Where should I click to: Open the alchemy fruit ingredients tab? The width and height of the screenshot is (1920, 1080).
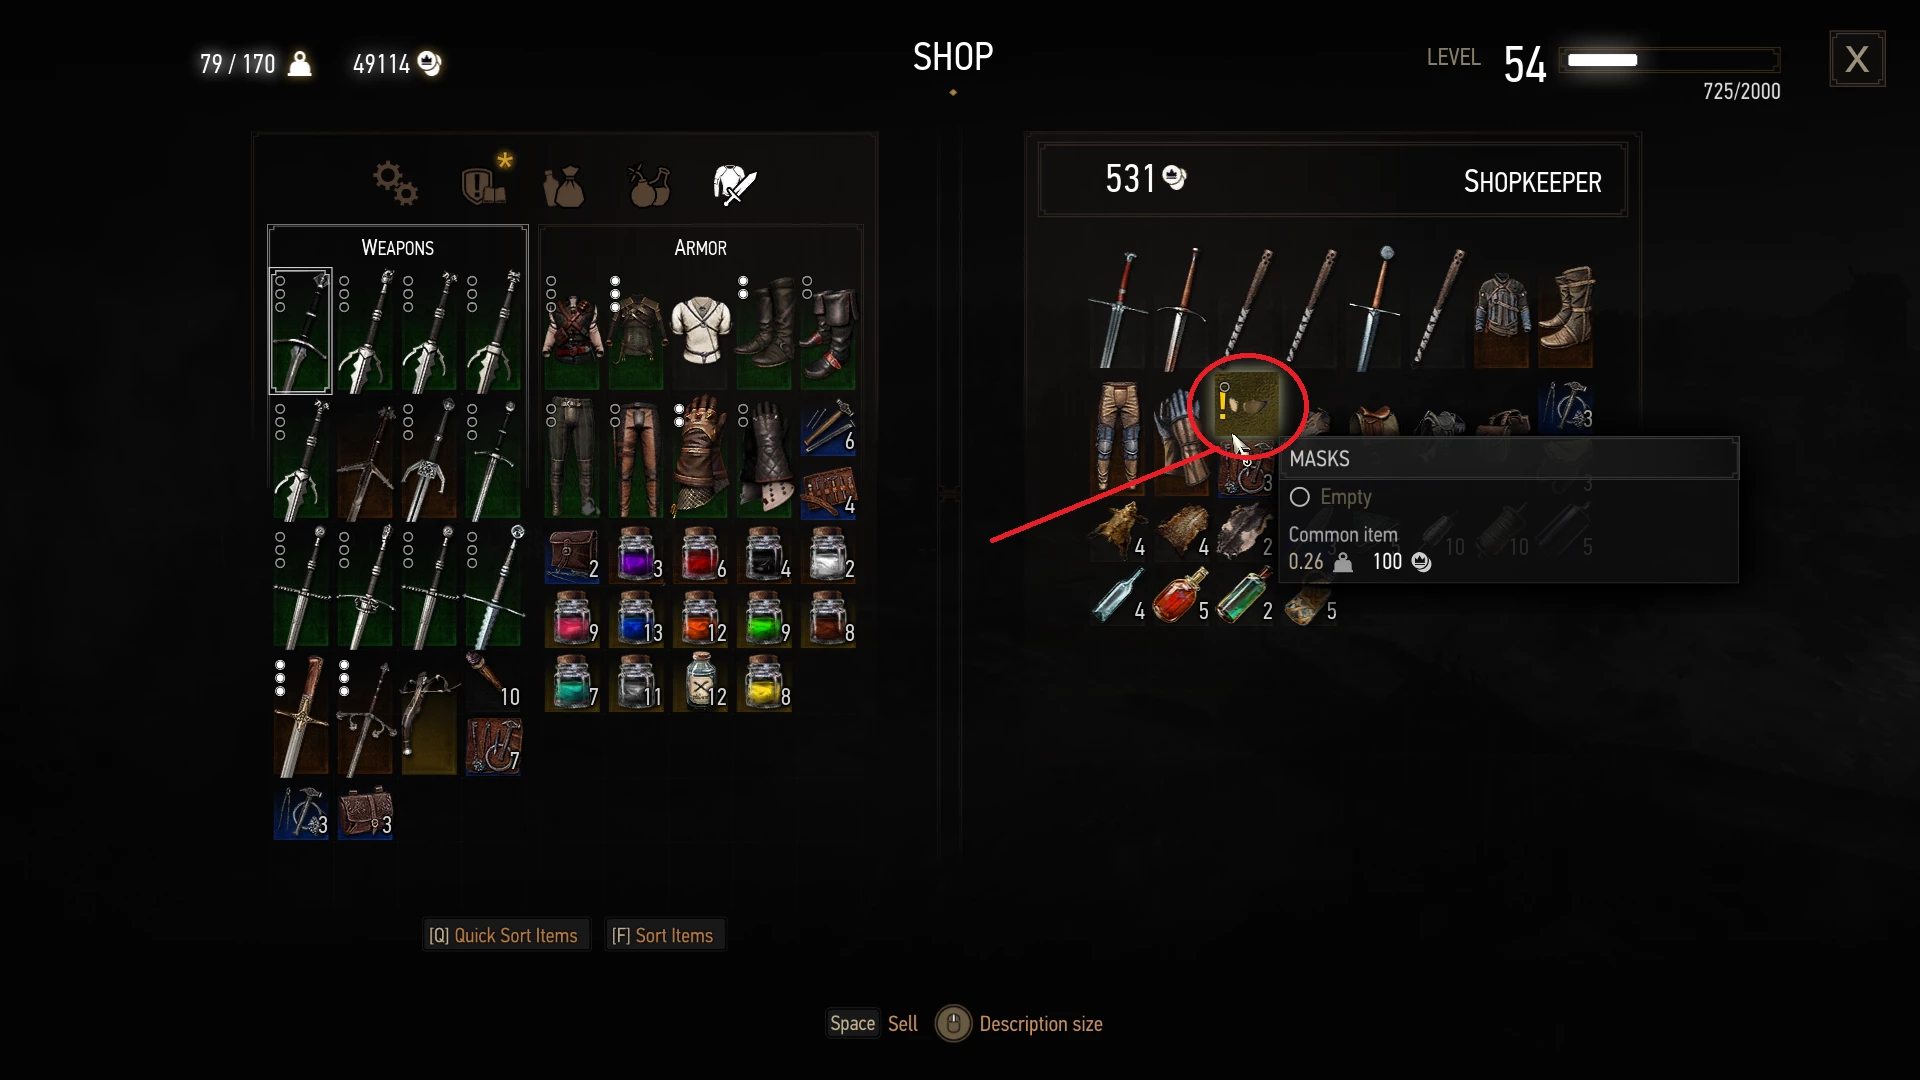(x=649, y=184)
